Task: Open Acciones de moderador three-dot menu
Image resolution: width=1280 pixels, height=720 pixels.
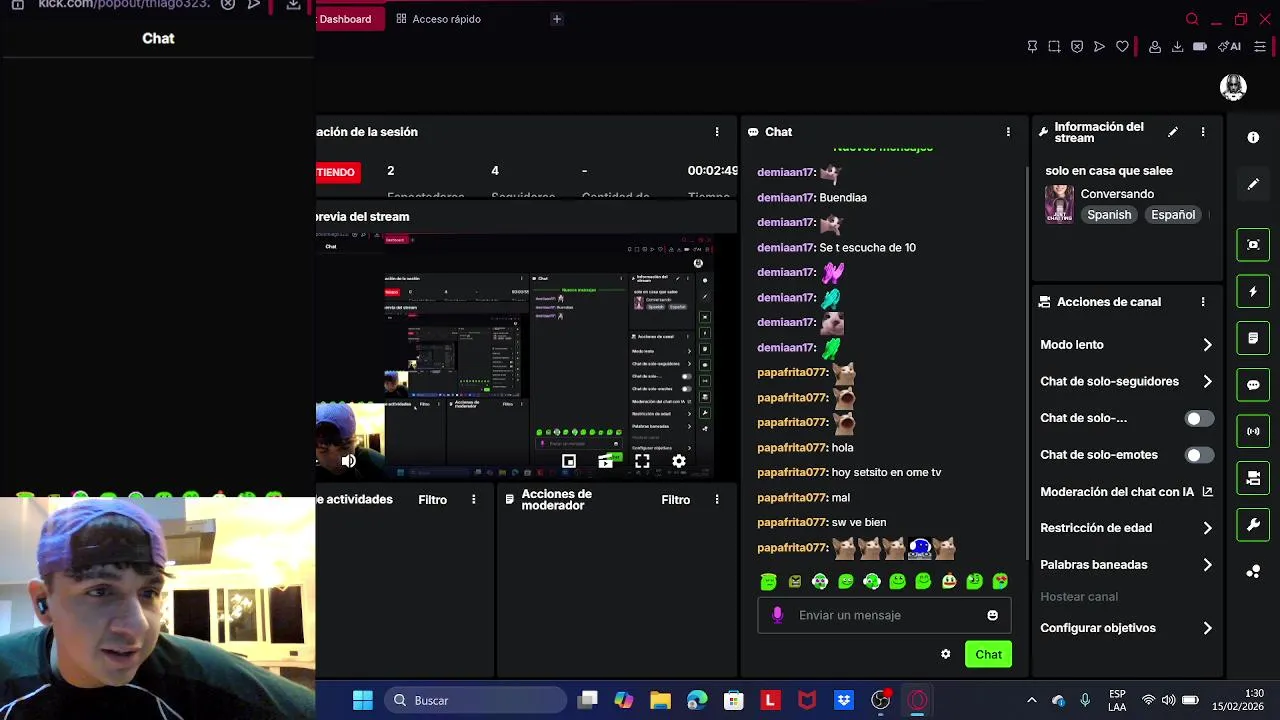Action: pyautogui.click(x=717, y=499)
